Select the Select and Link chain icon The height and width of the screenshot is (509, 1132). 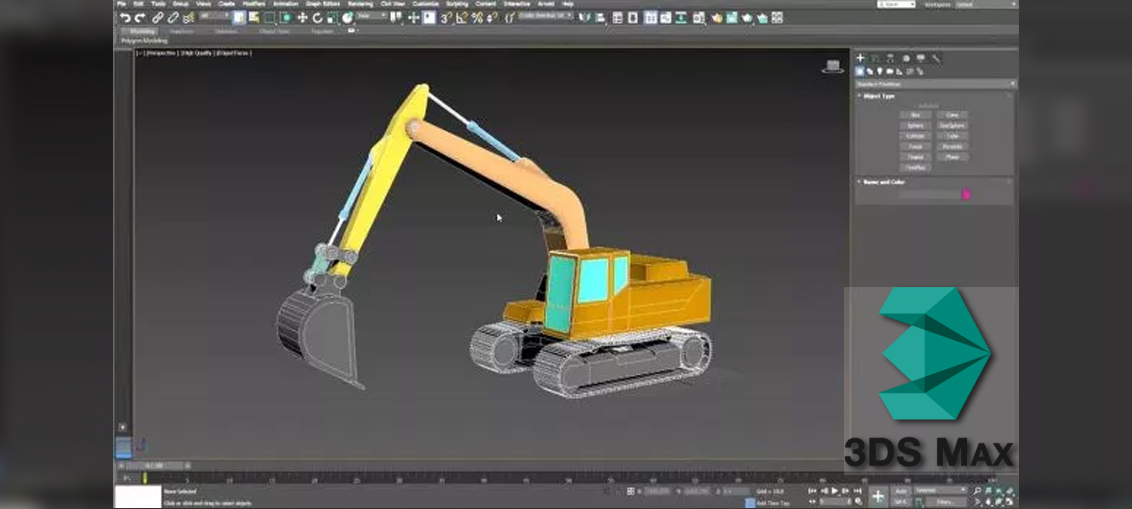coord(158,18)
